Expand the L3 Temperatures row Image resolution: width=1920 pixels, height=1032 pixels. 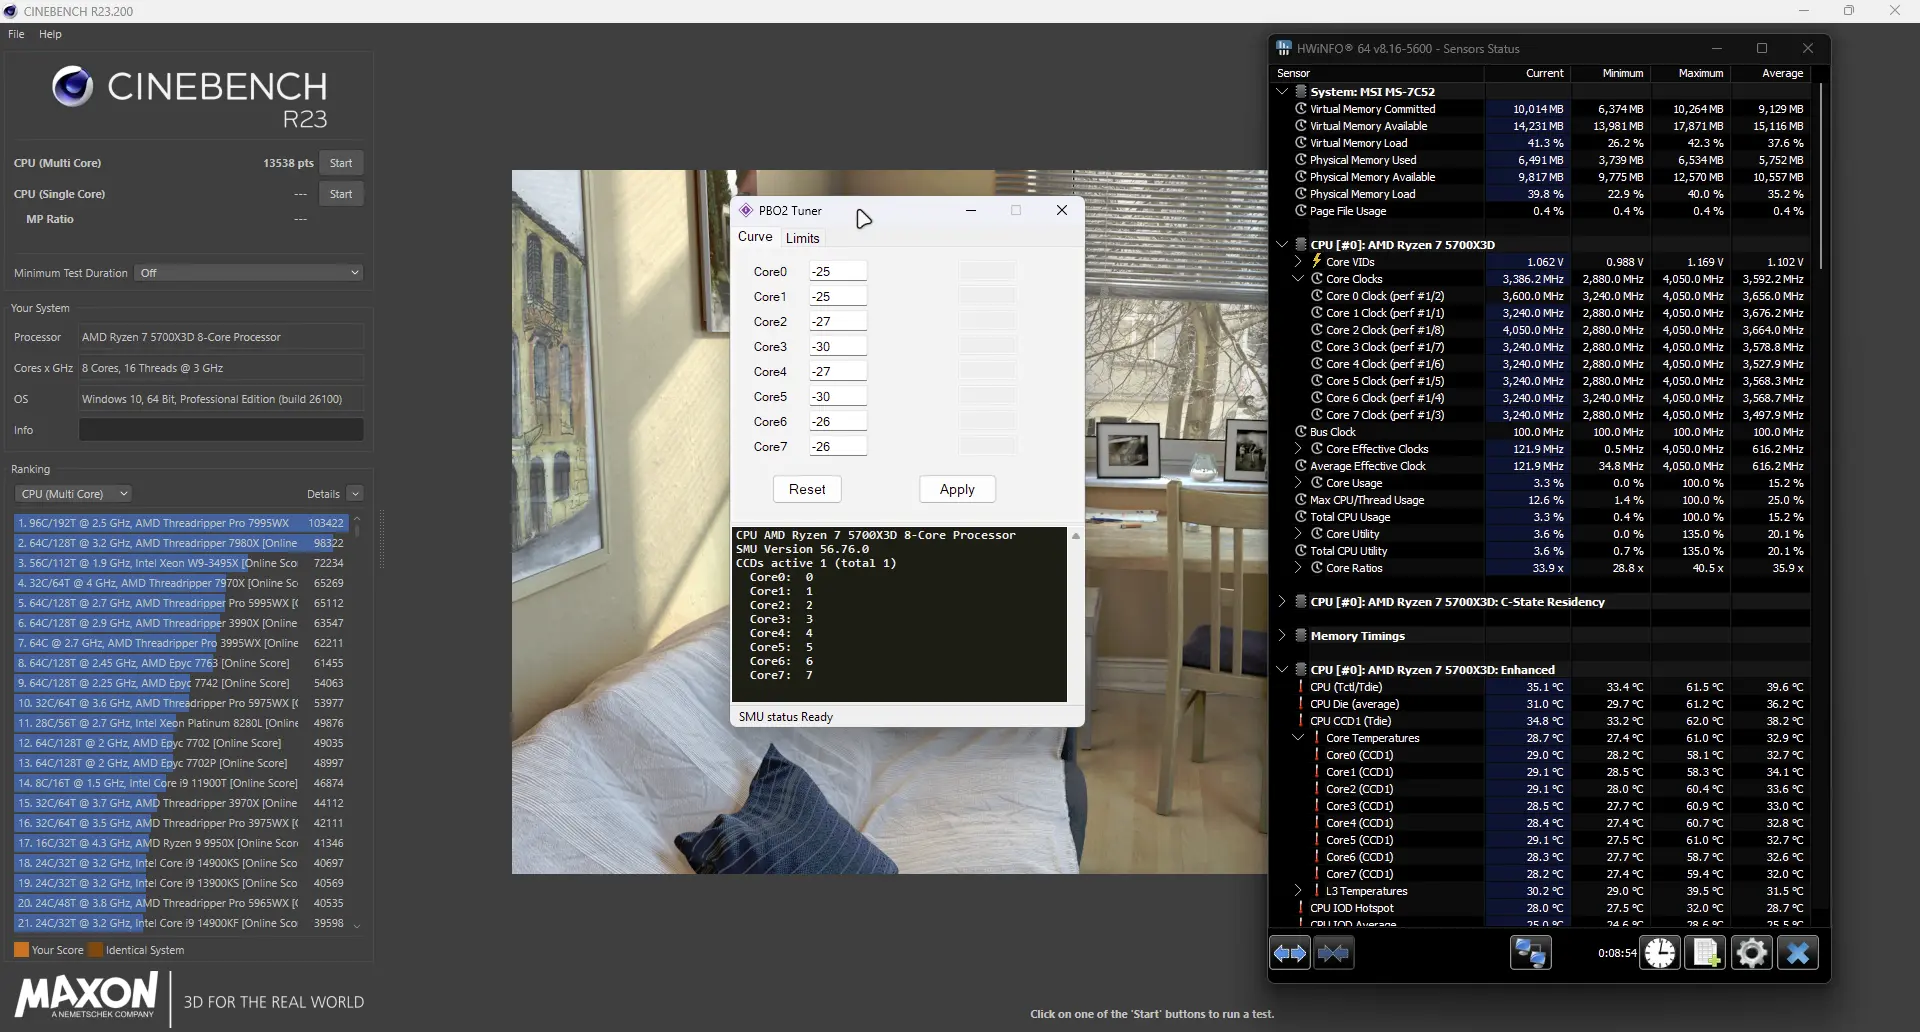pyautogui.click(x=1298, y=891)
